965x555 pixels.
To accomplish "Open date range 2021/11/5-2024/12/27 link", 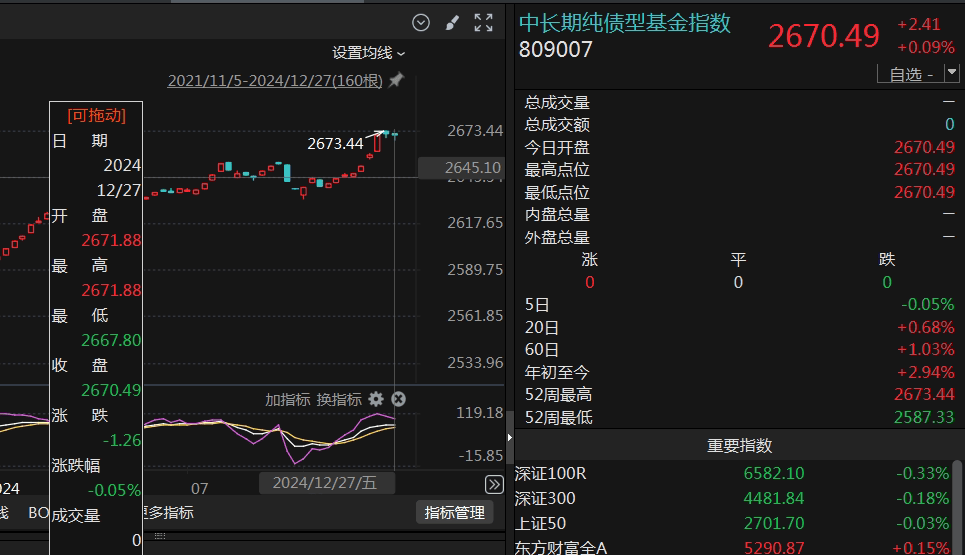I will (x=275, y=81).
